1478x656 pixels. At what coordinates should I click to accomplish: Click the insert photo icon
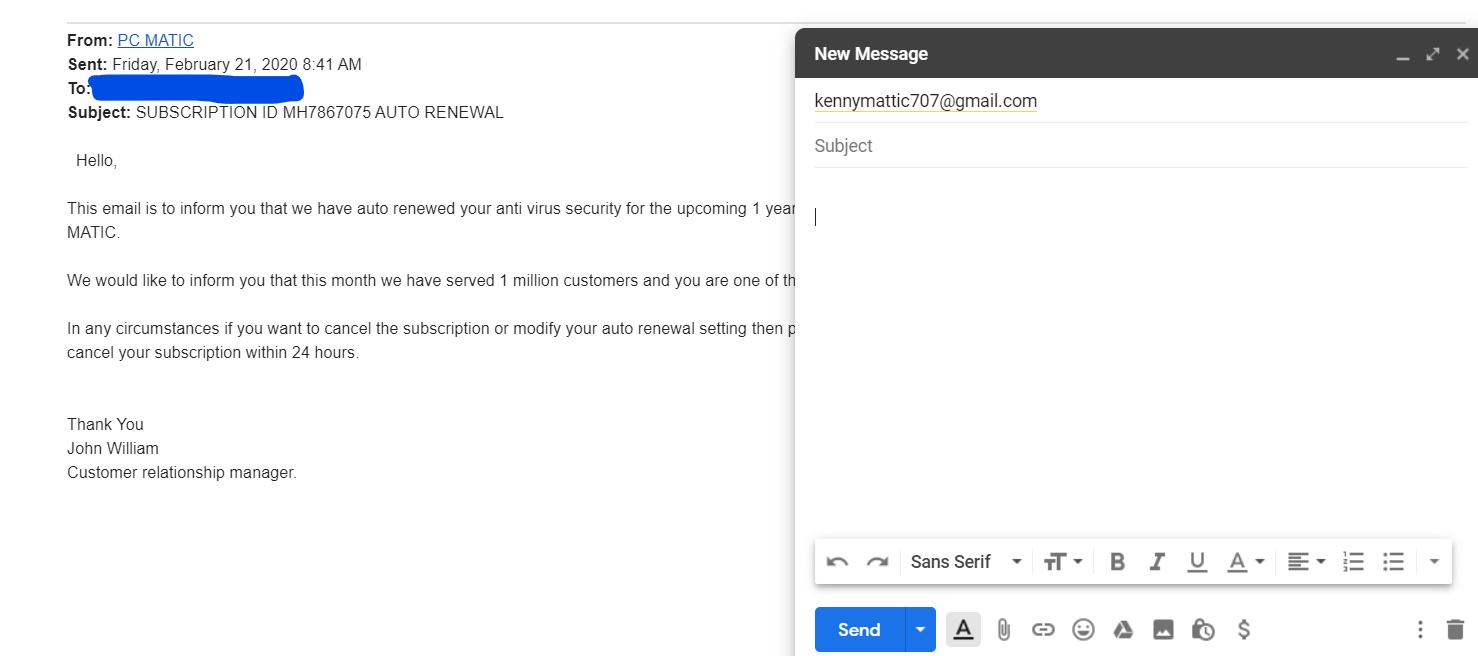(x=1163, y=630)
